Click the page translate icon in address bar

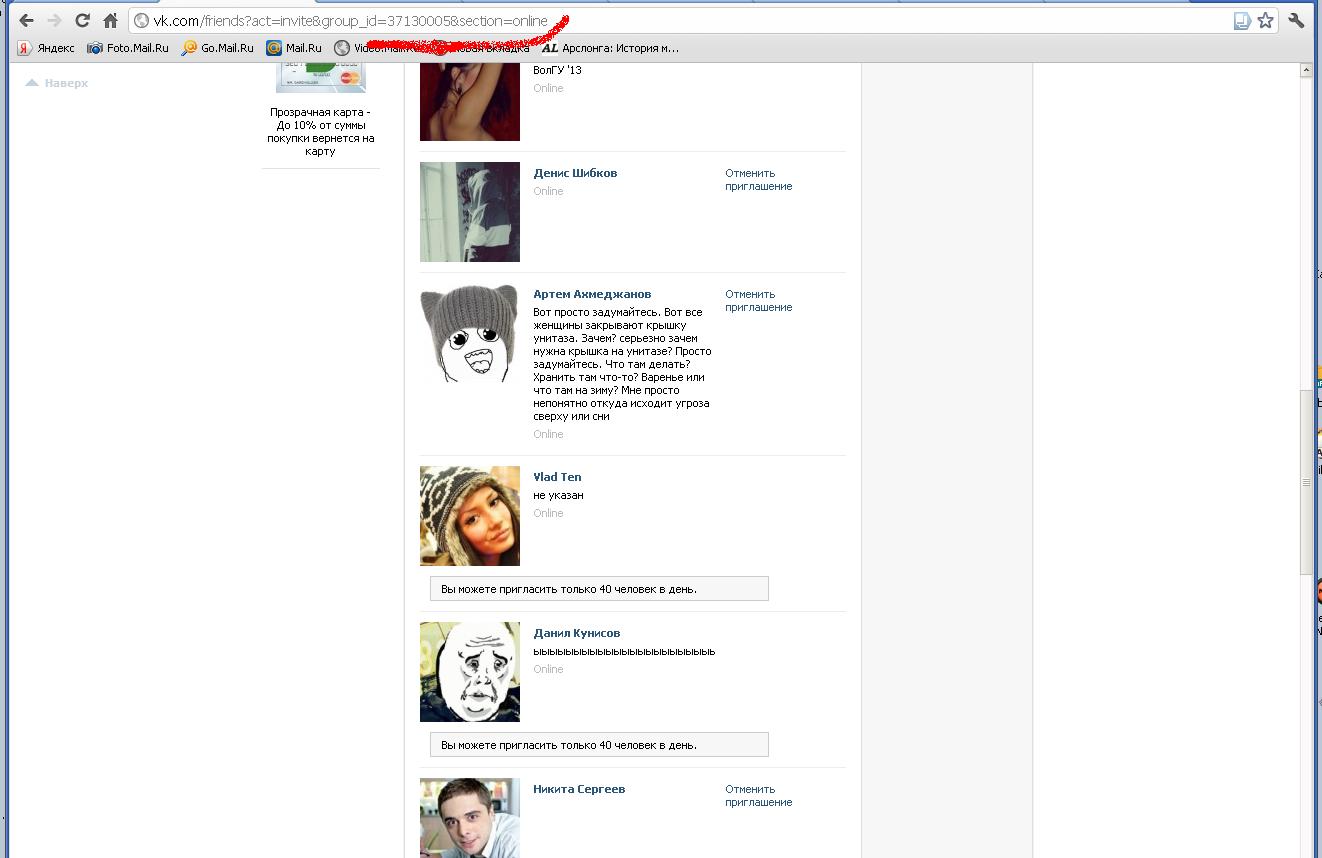tap(1242, 20)
